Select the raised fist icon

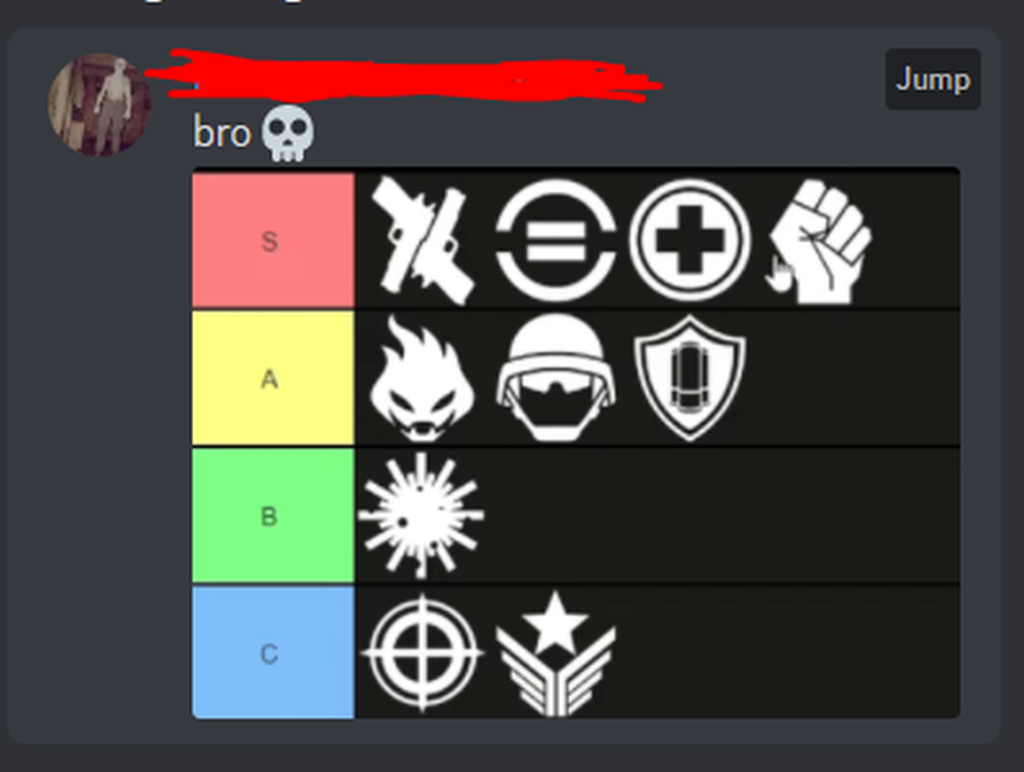pyautogui.click(x=820, y=242)
